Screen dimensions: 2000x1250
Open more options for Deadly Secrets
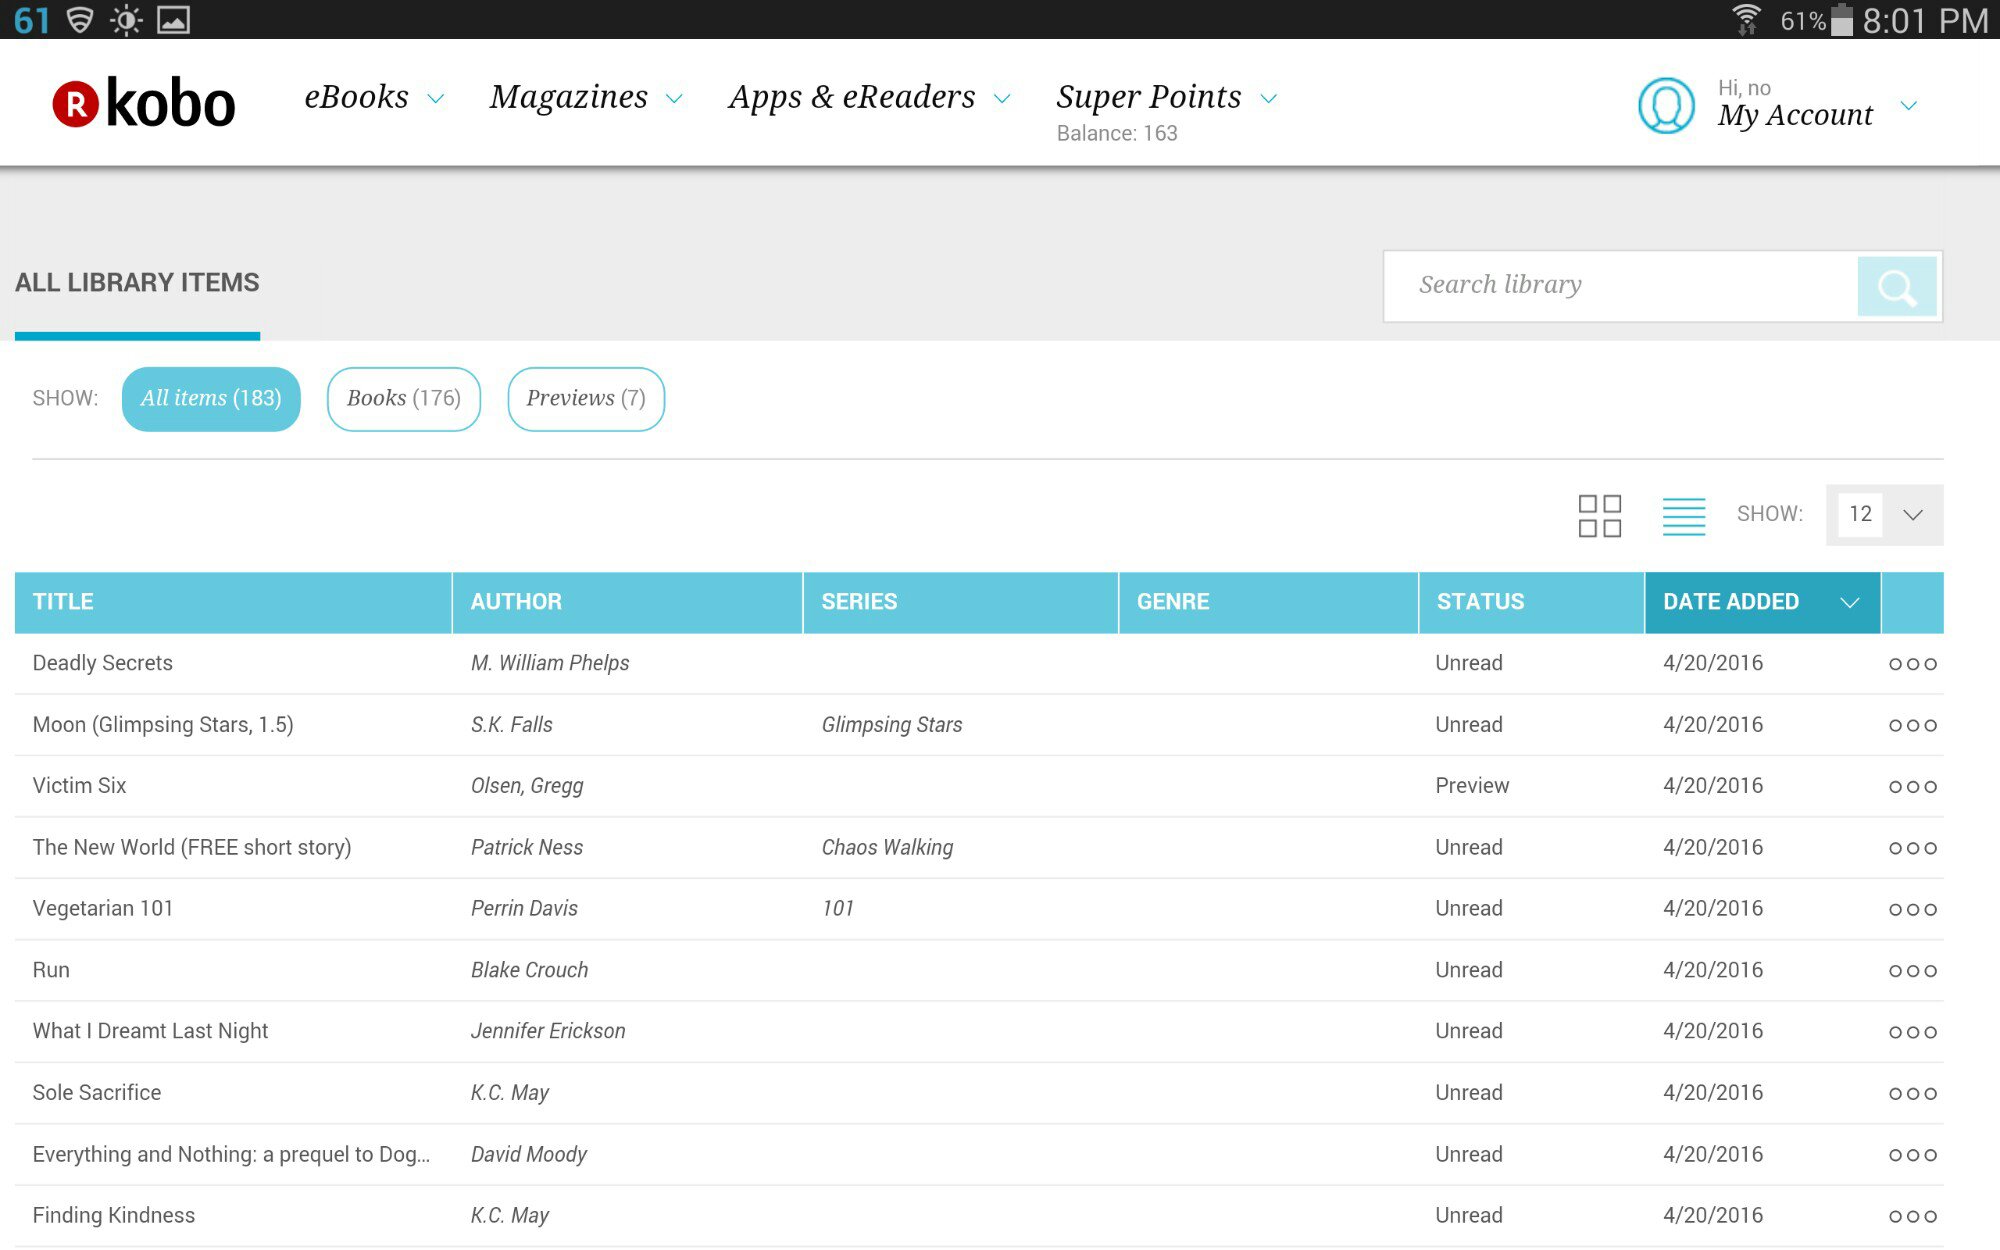pos(1912,664)
